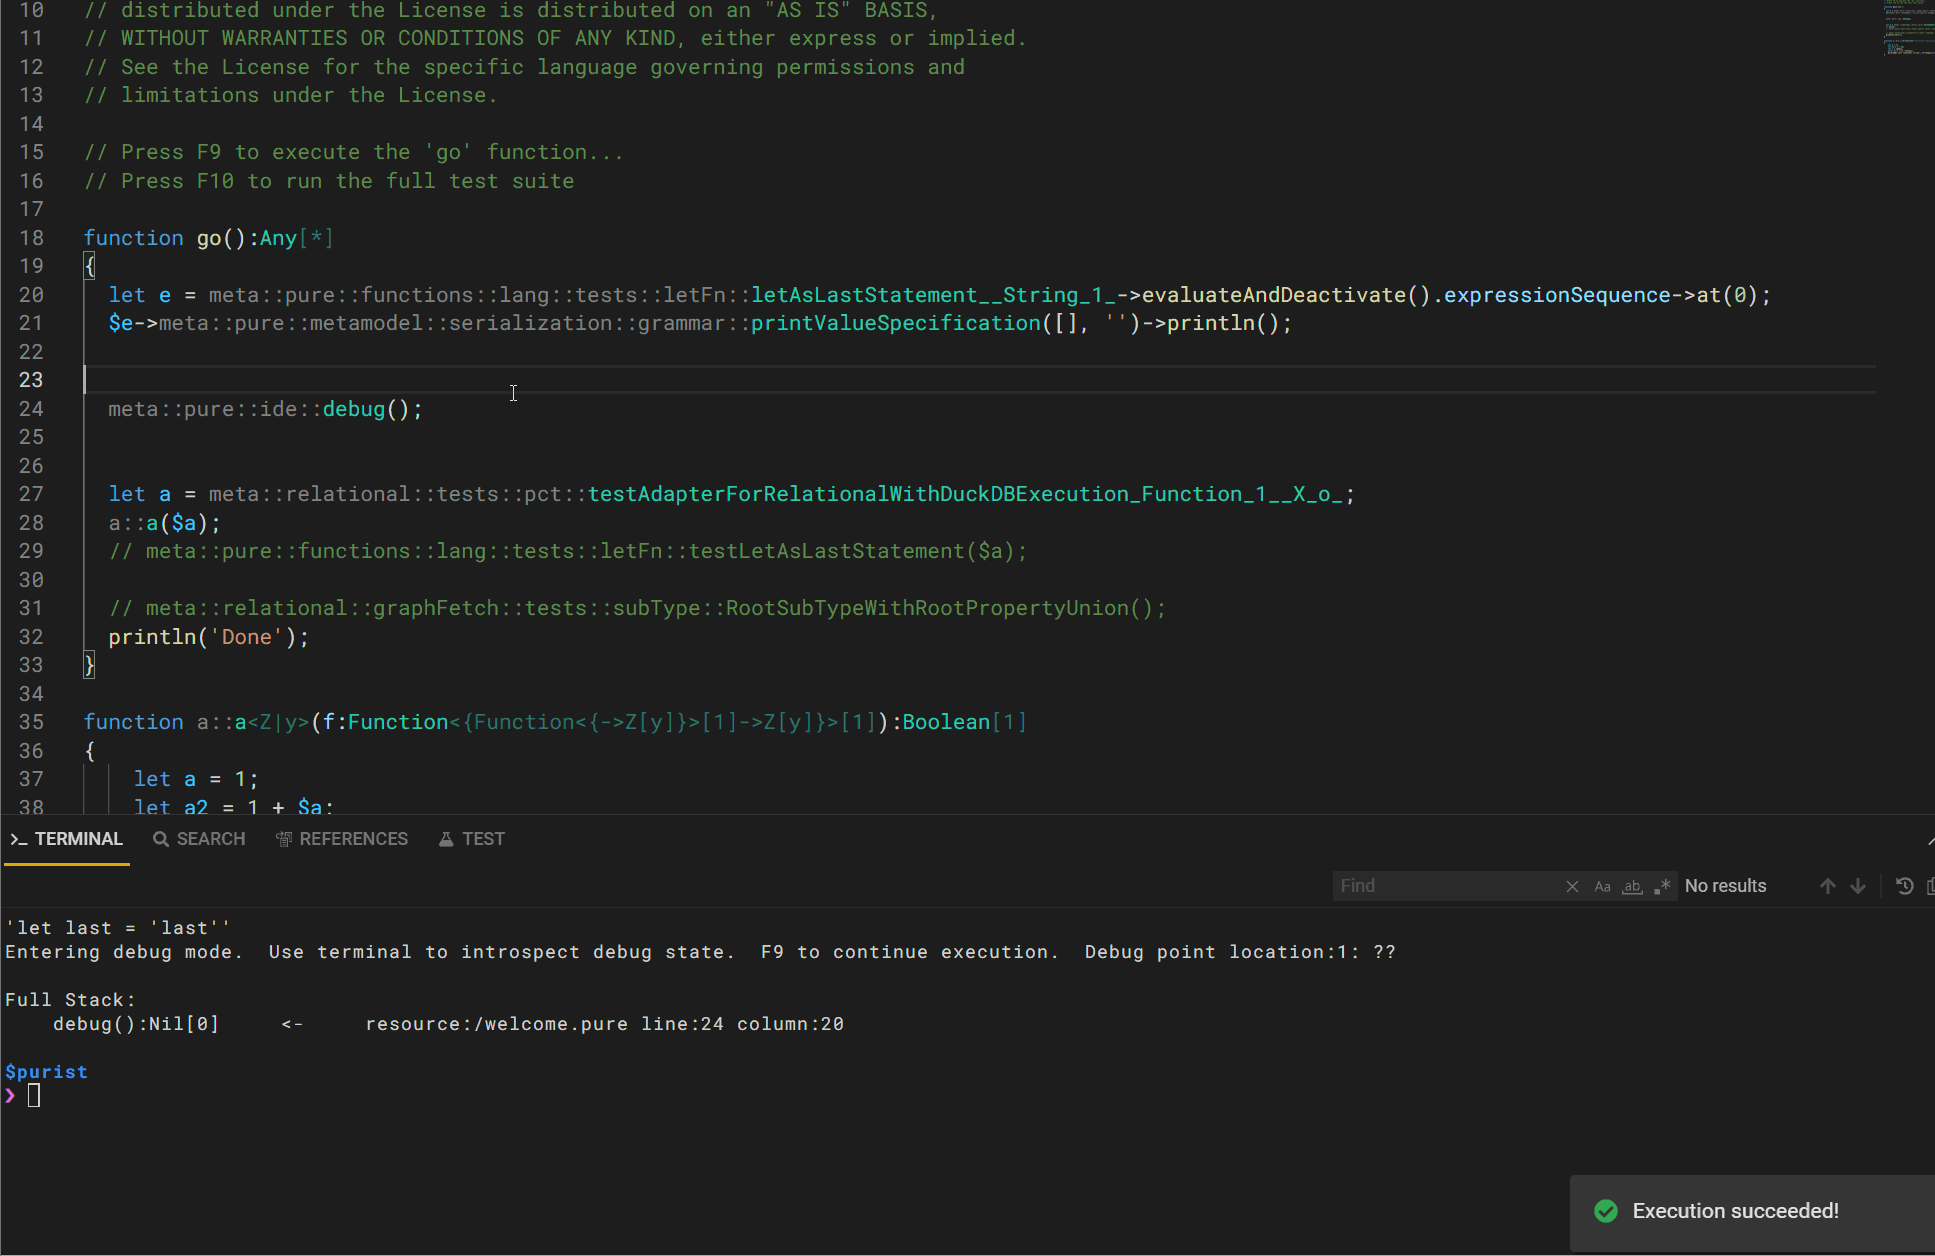Switch to the SEARCH panel tab
The height and width of the screenshot is (1256, 1935).
click(199, 839)
